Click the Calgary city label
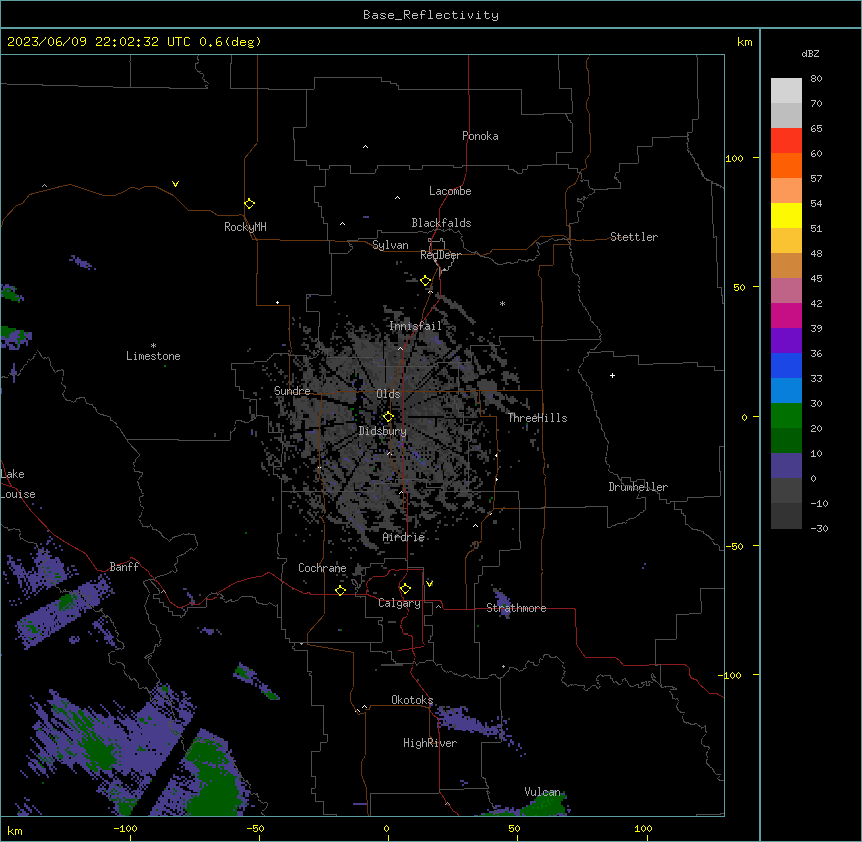This screenshot has width=862, height=842. (399, 603)
